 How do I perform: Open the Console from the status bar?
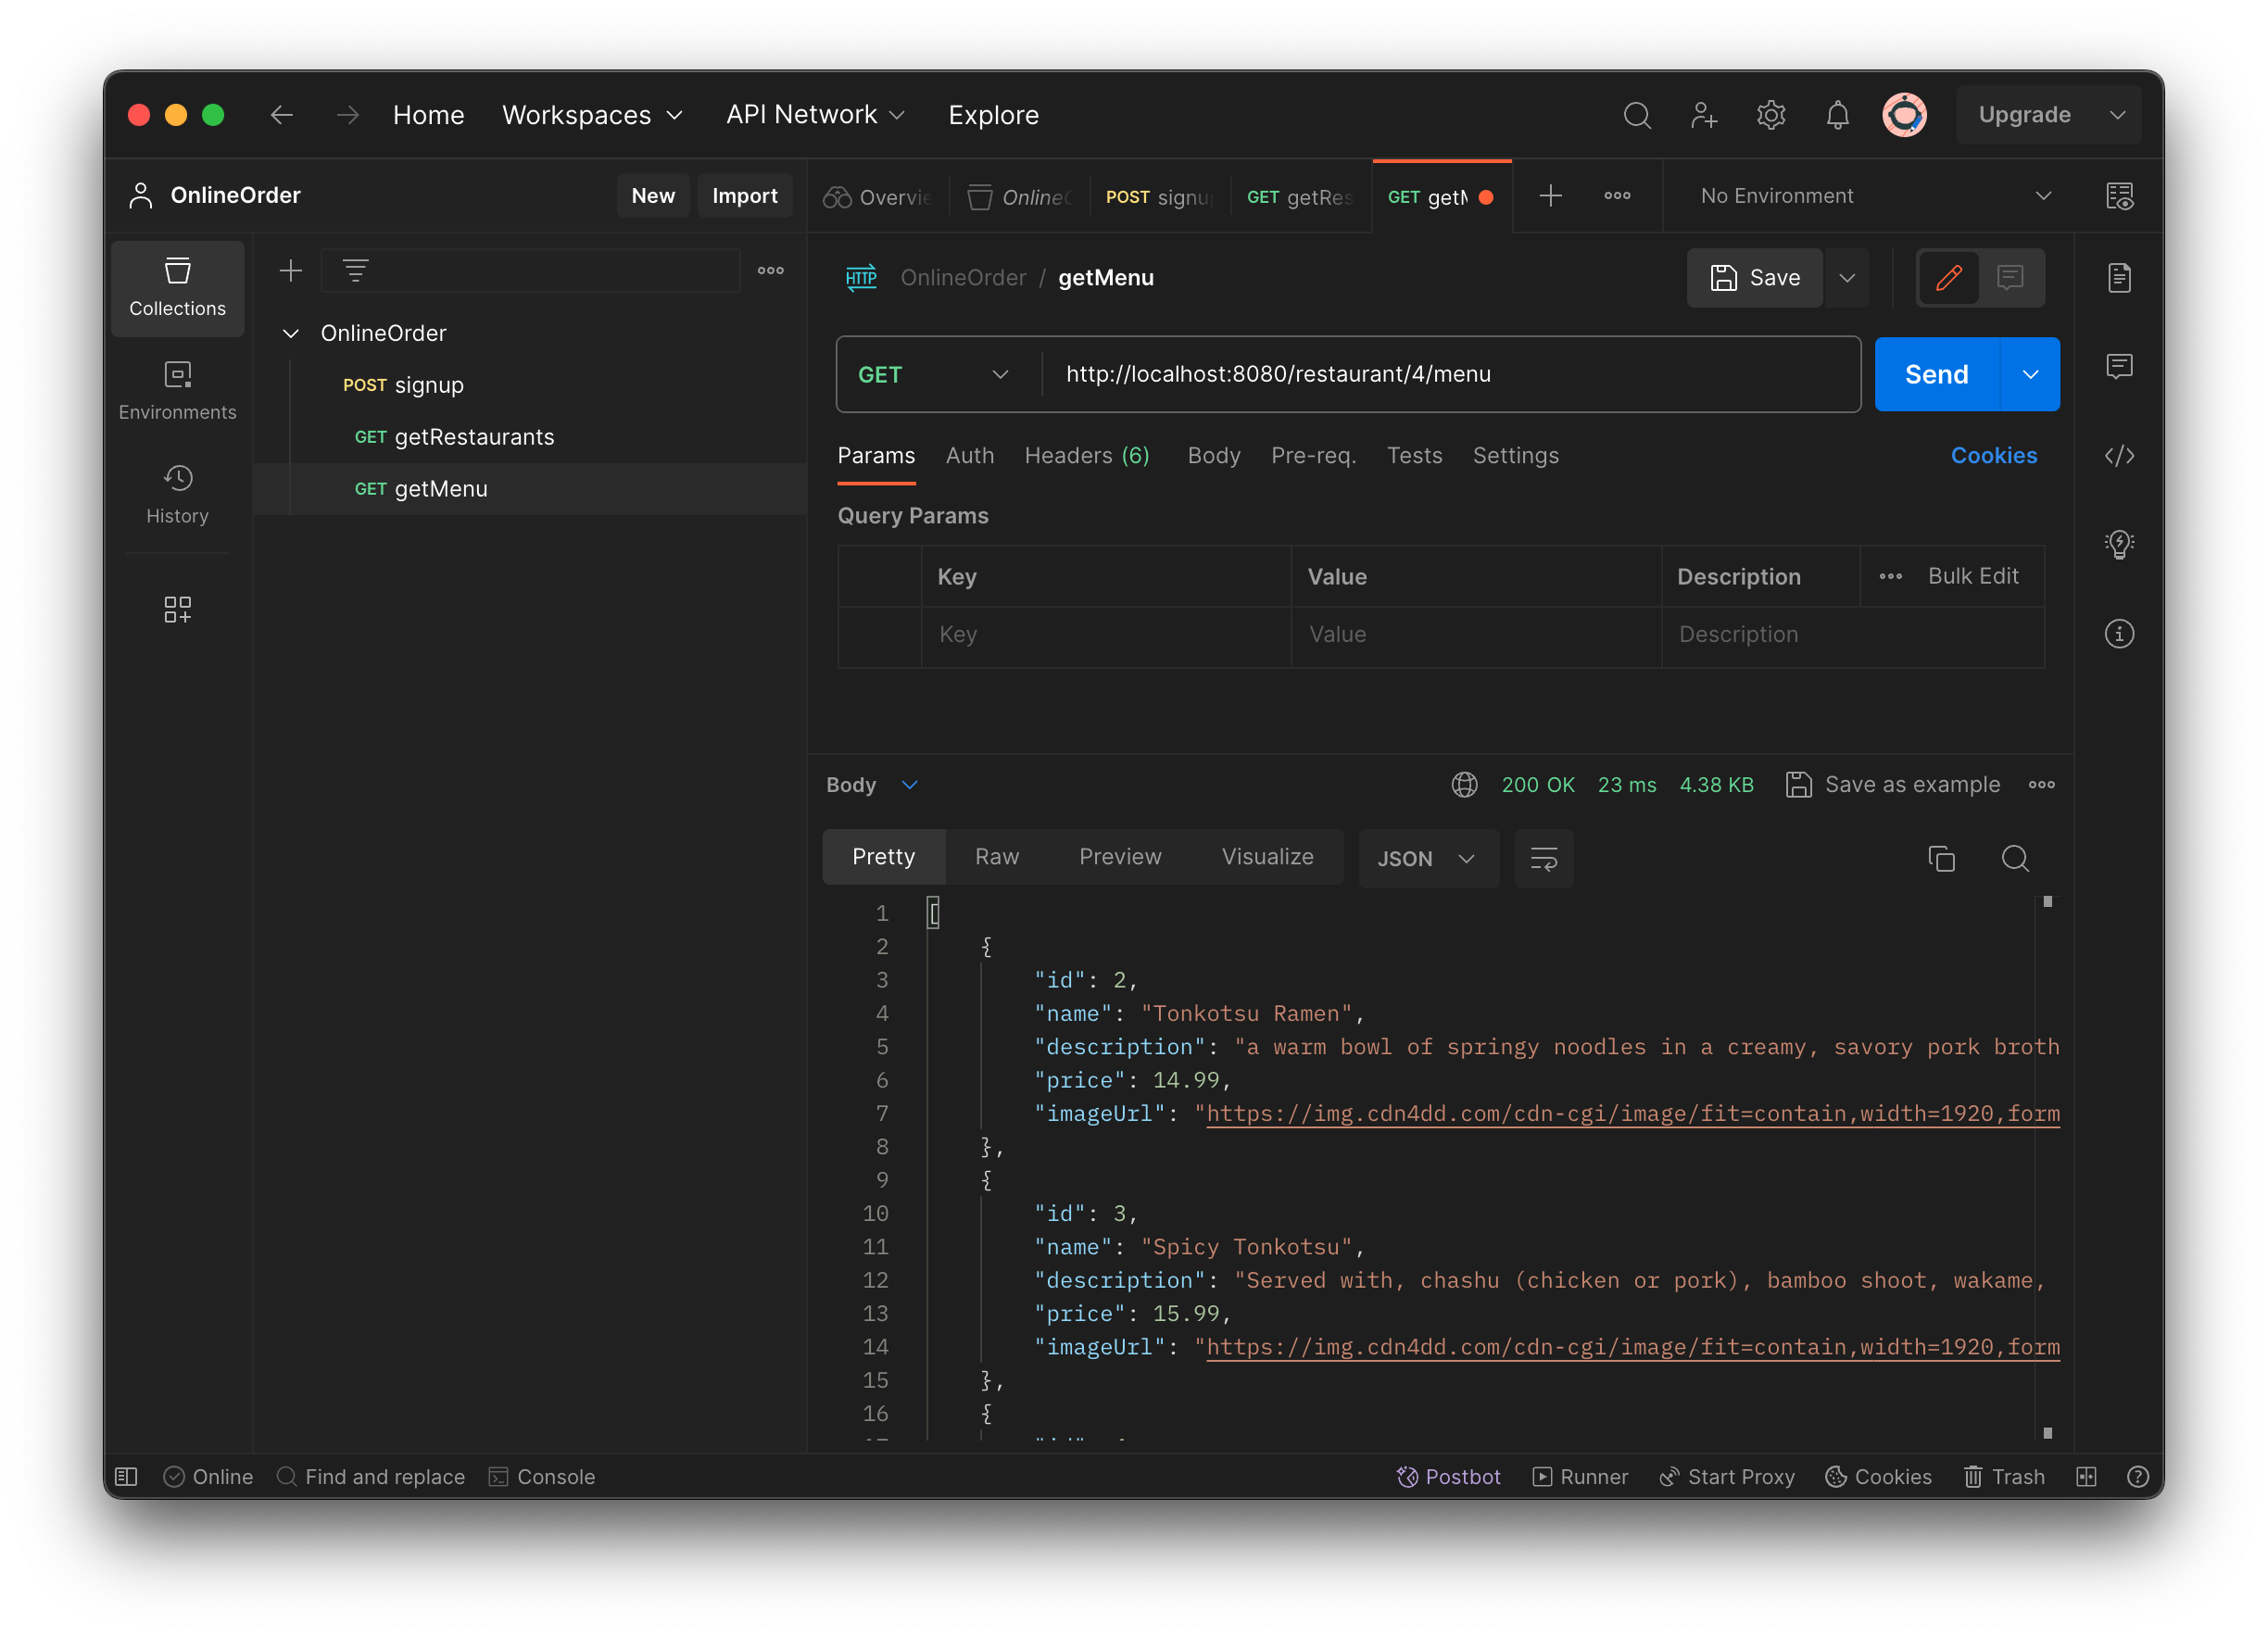click(541, 1476)
